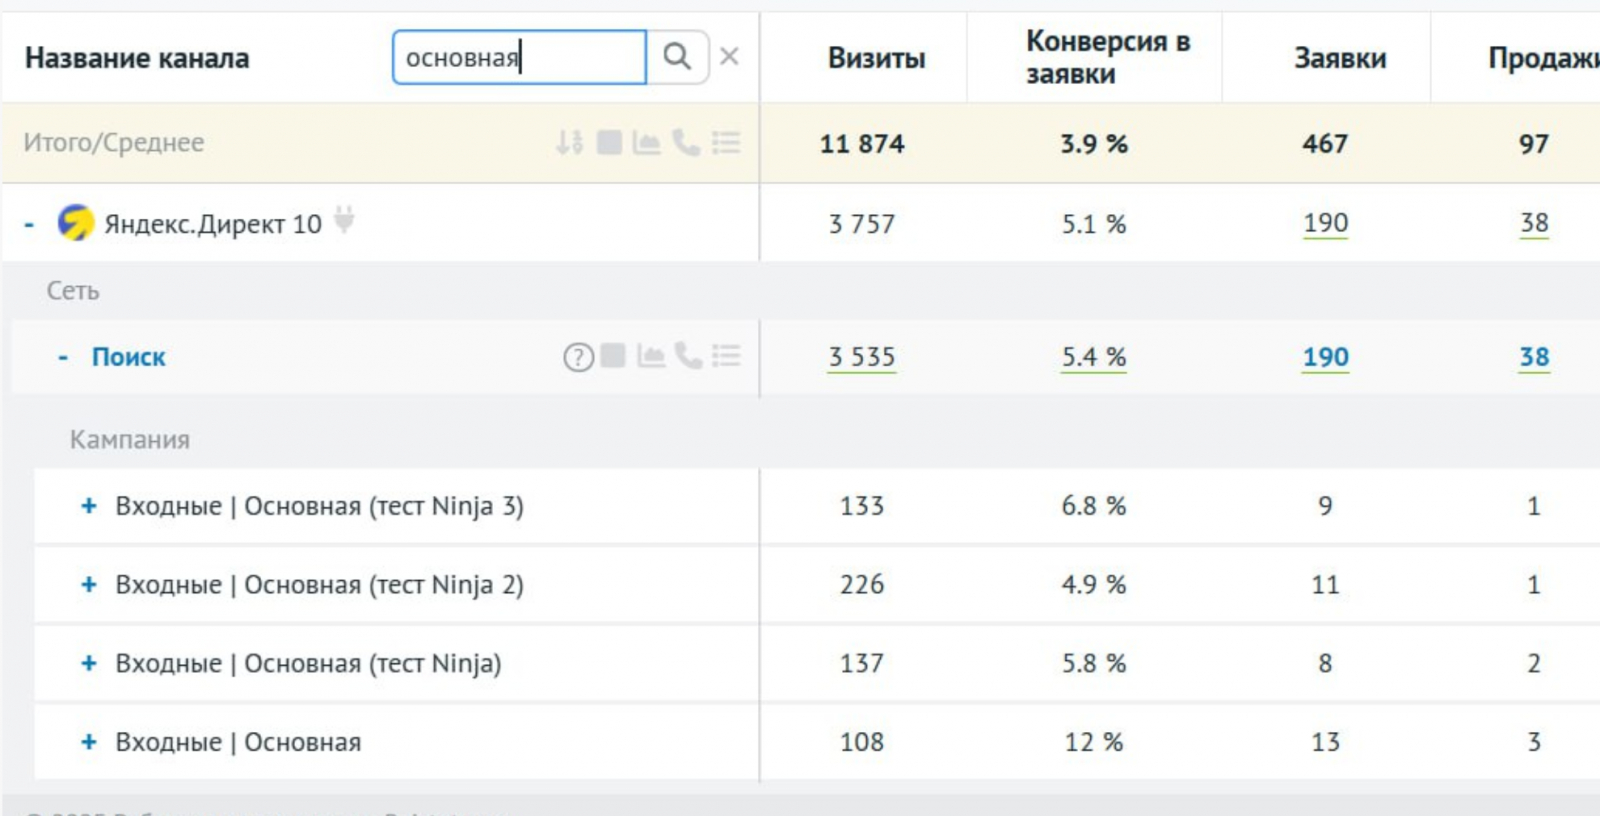1600x816 pixels.
Task: Expand campaign Основная (тест Ninja 3)
Action: pyautogui.click(x=89, y=506)
